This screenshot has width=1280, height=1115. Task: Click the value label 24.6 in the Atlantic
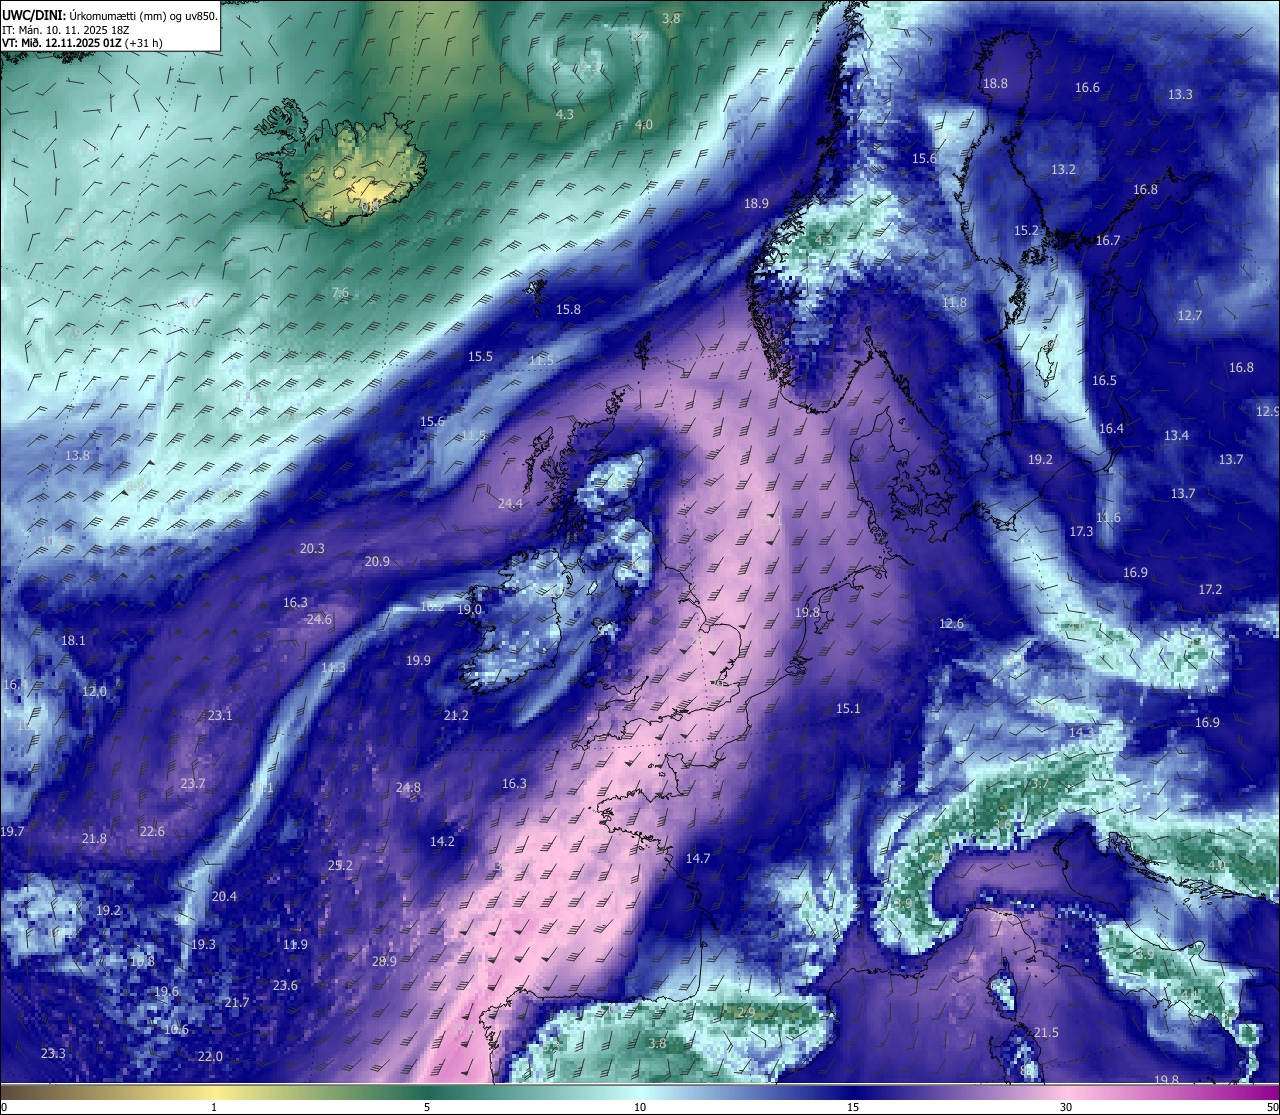(319, 620)
